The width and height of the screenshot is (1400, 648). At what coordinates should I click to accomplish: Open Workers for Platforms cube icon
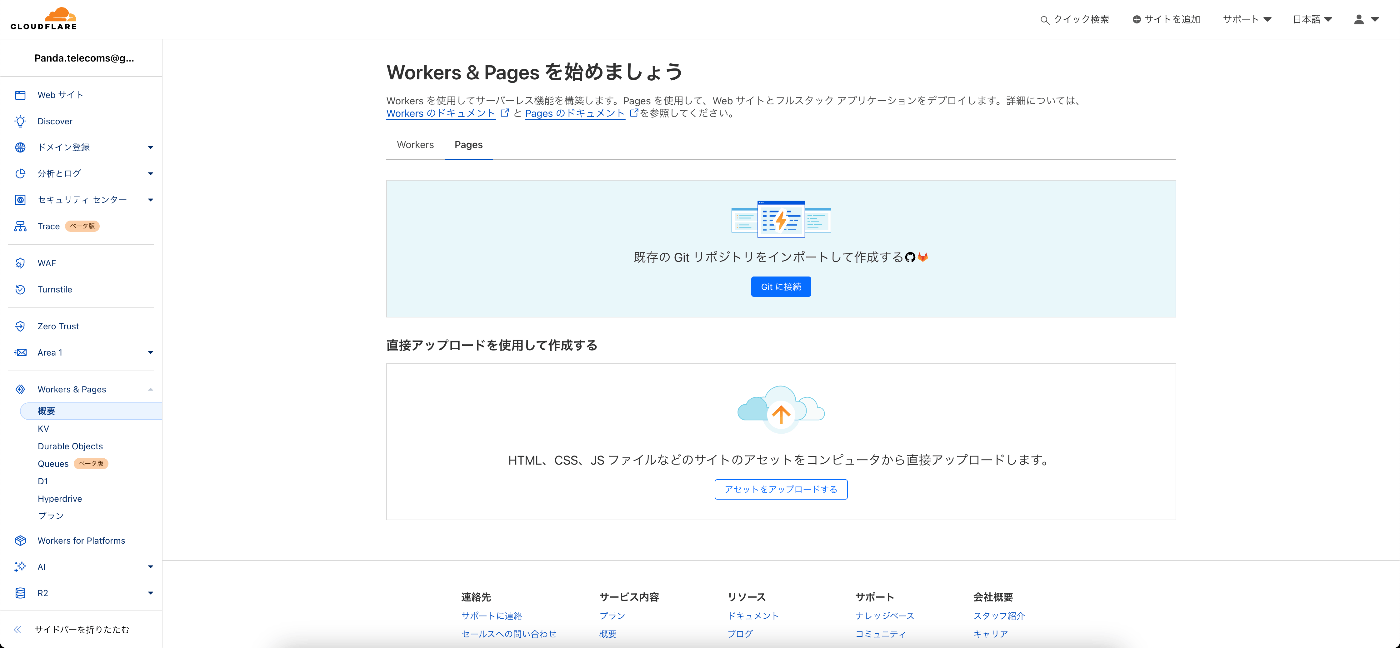point(20,541)
